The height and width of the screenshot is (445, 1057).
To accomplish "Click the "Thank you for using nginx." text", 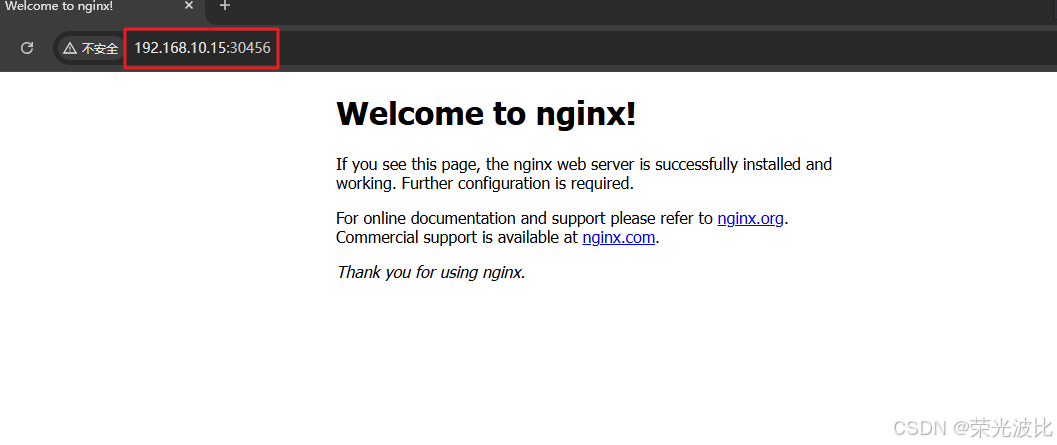I will [x=431, y=272].
